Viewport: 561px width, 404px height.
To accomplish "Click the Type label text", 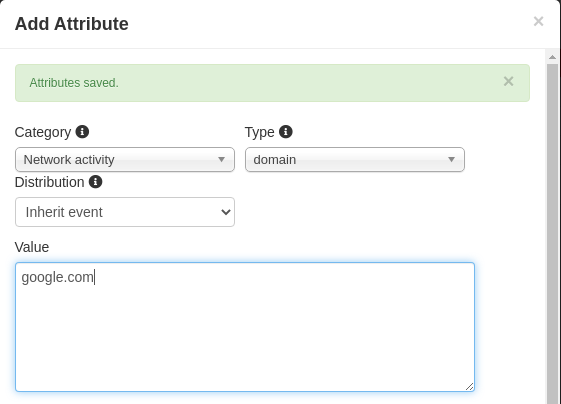I will pyautogui.click(x=260, y=132).
